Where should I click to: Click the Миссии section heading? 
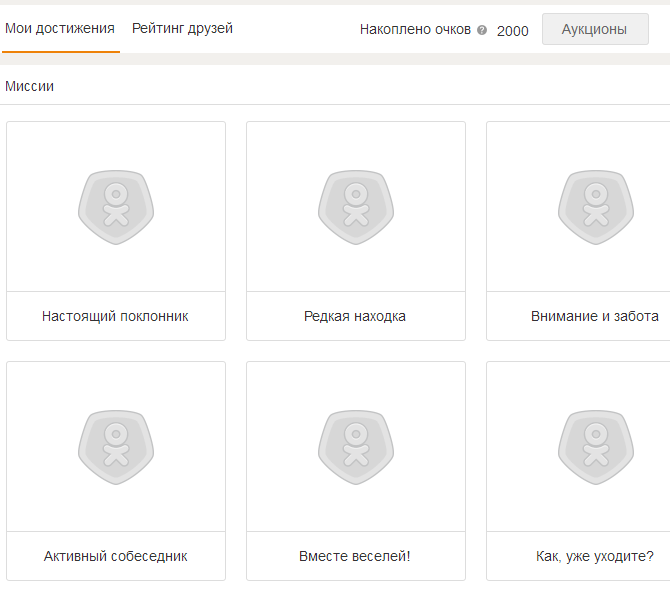[29, 86]
